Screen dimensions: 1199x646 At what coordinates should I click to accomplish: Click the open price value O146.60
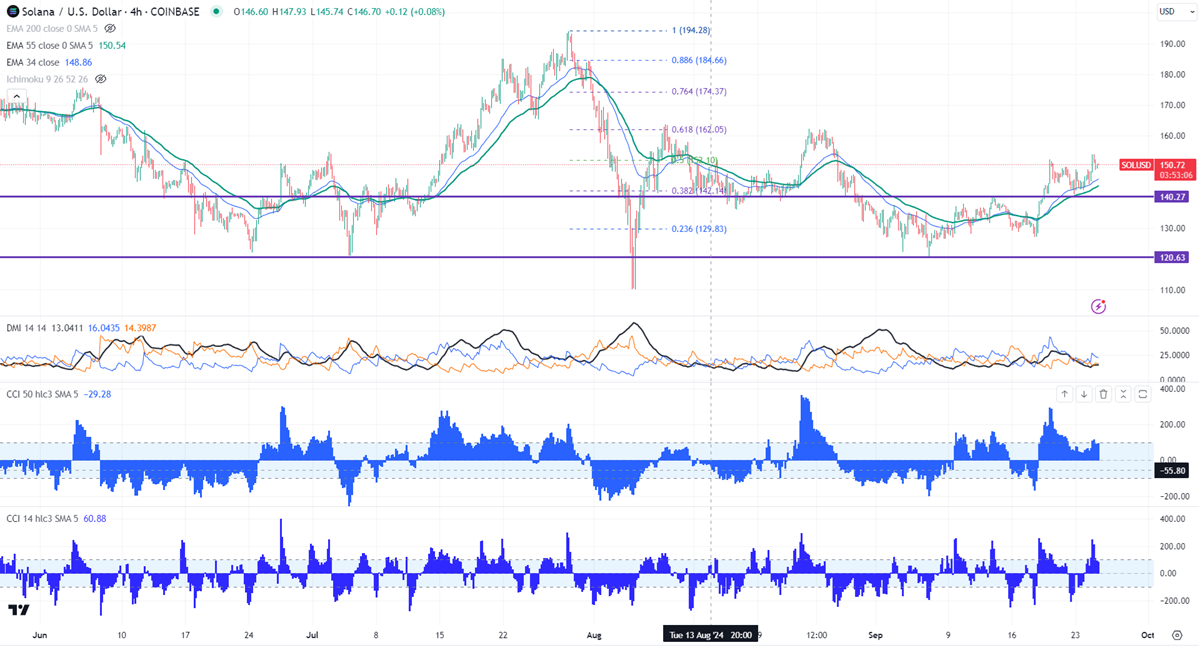pos(250,11)
